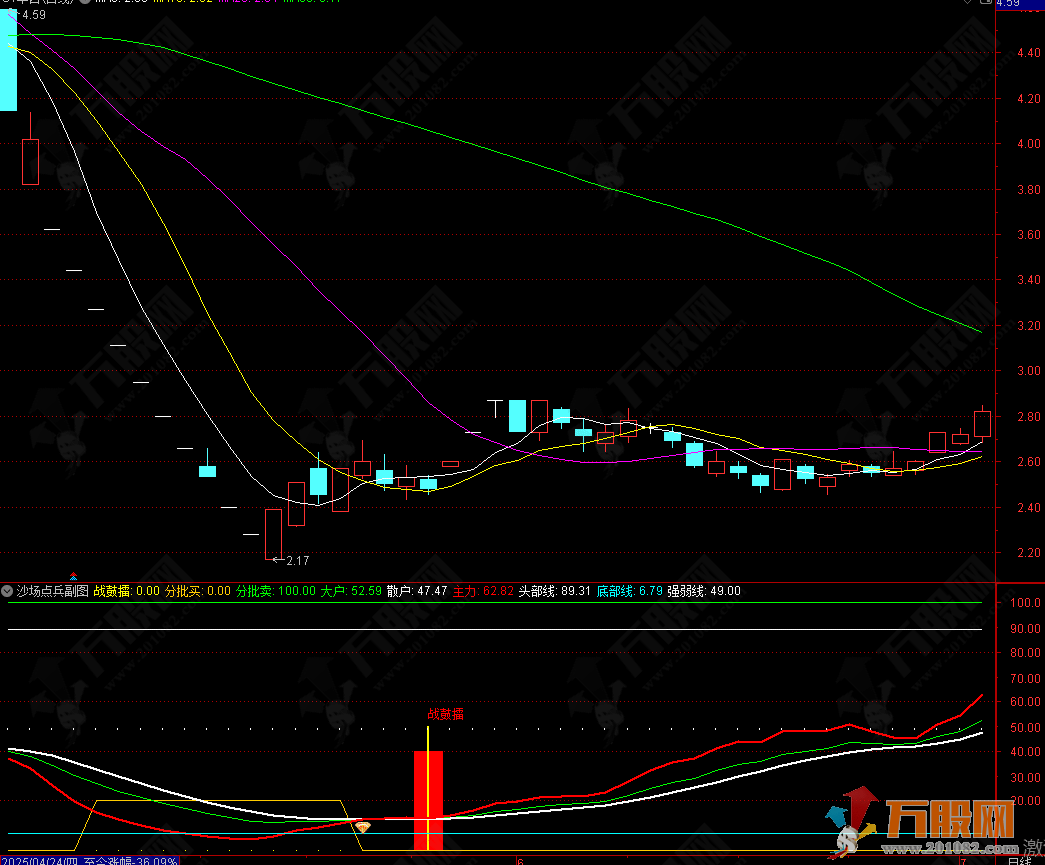Click the 主力 value in indicator header
The height and width of the screenshot is (865, 1045).
coord(497,591)
